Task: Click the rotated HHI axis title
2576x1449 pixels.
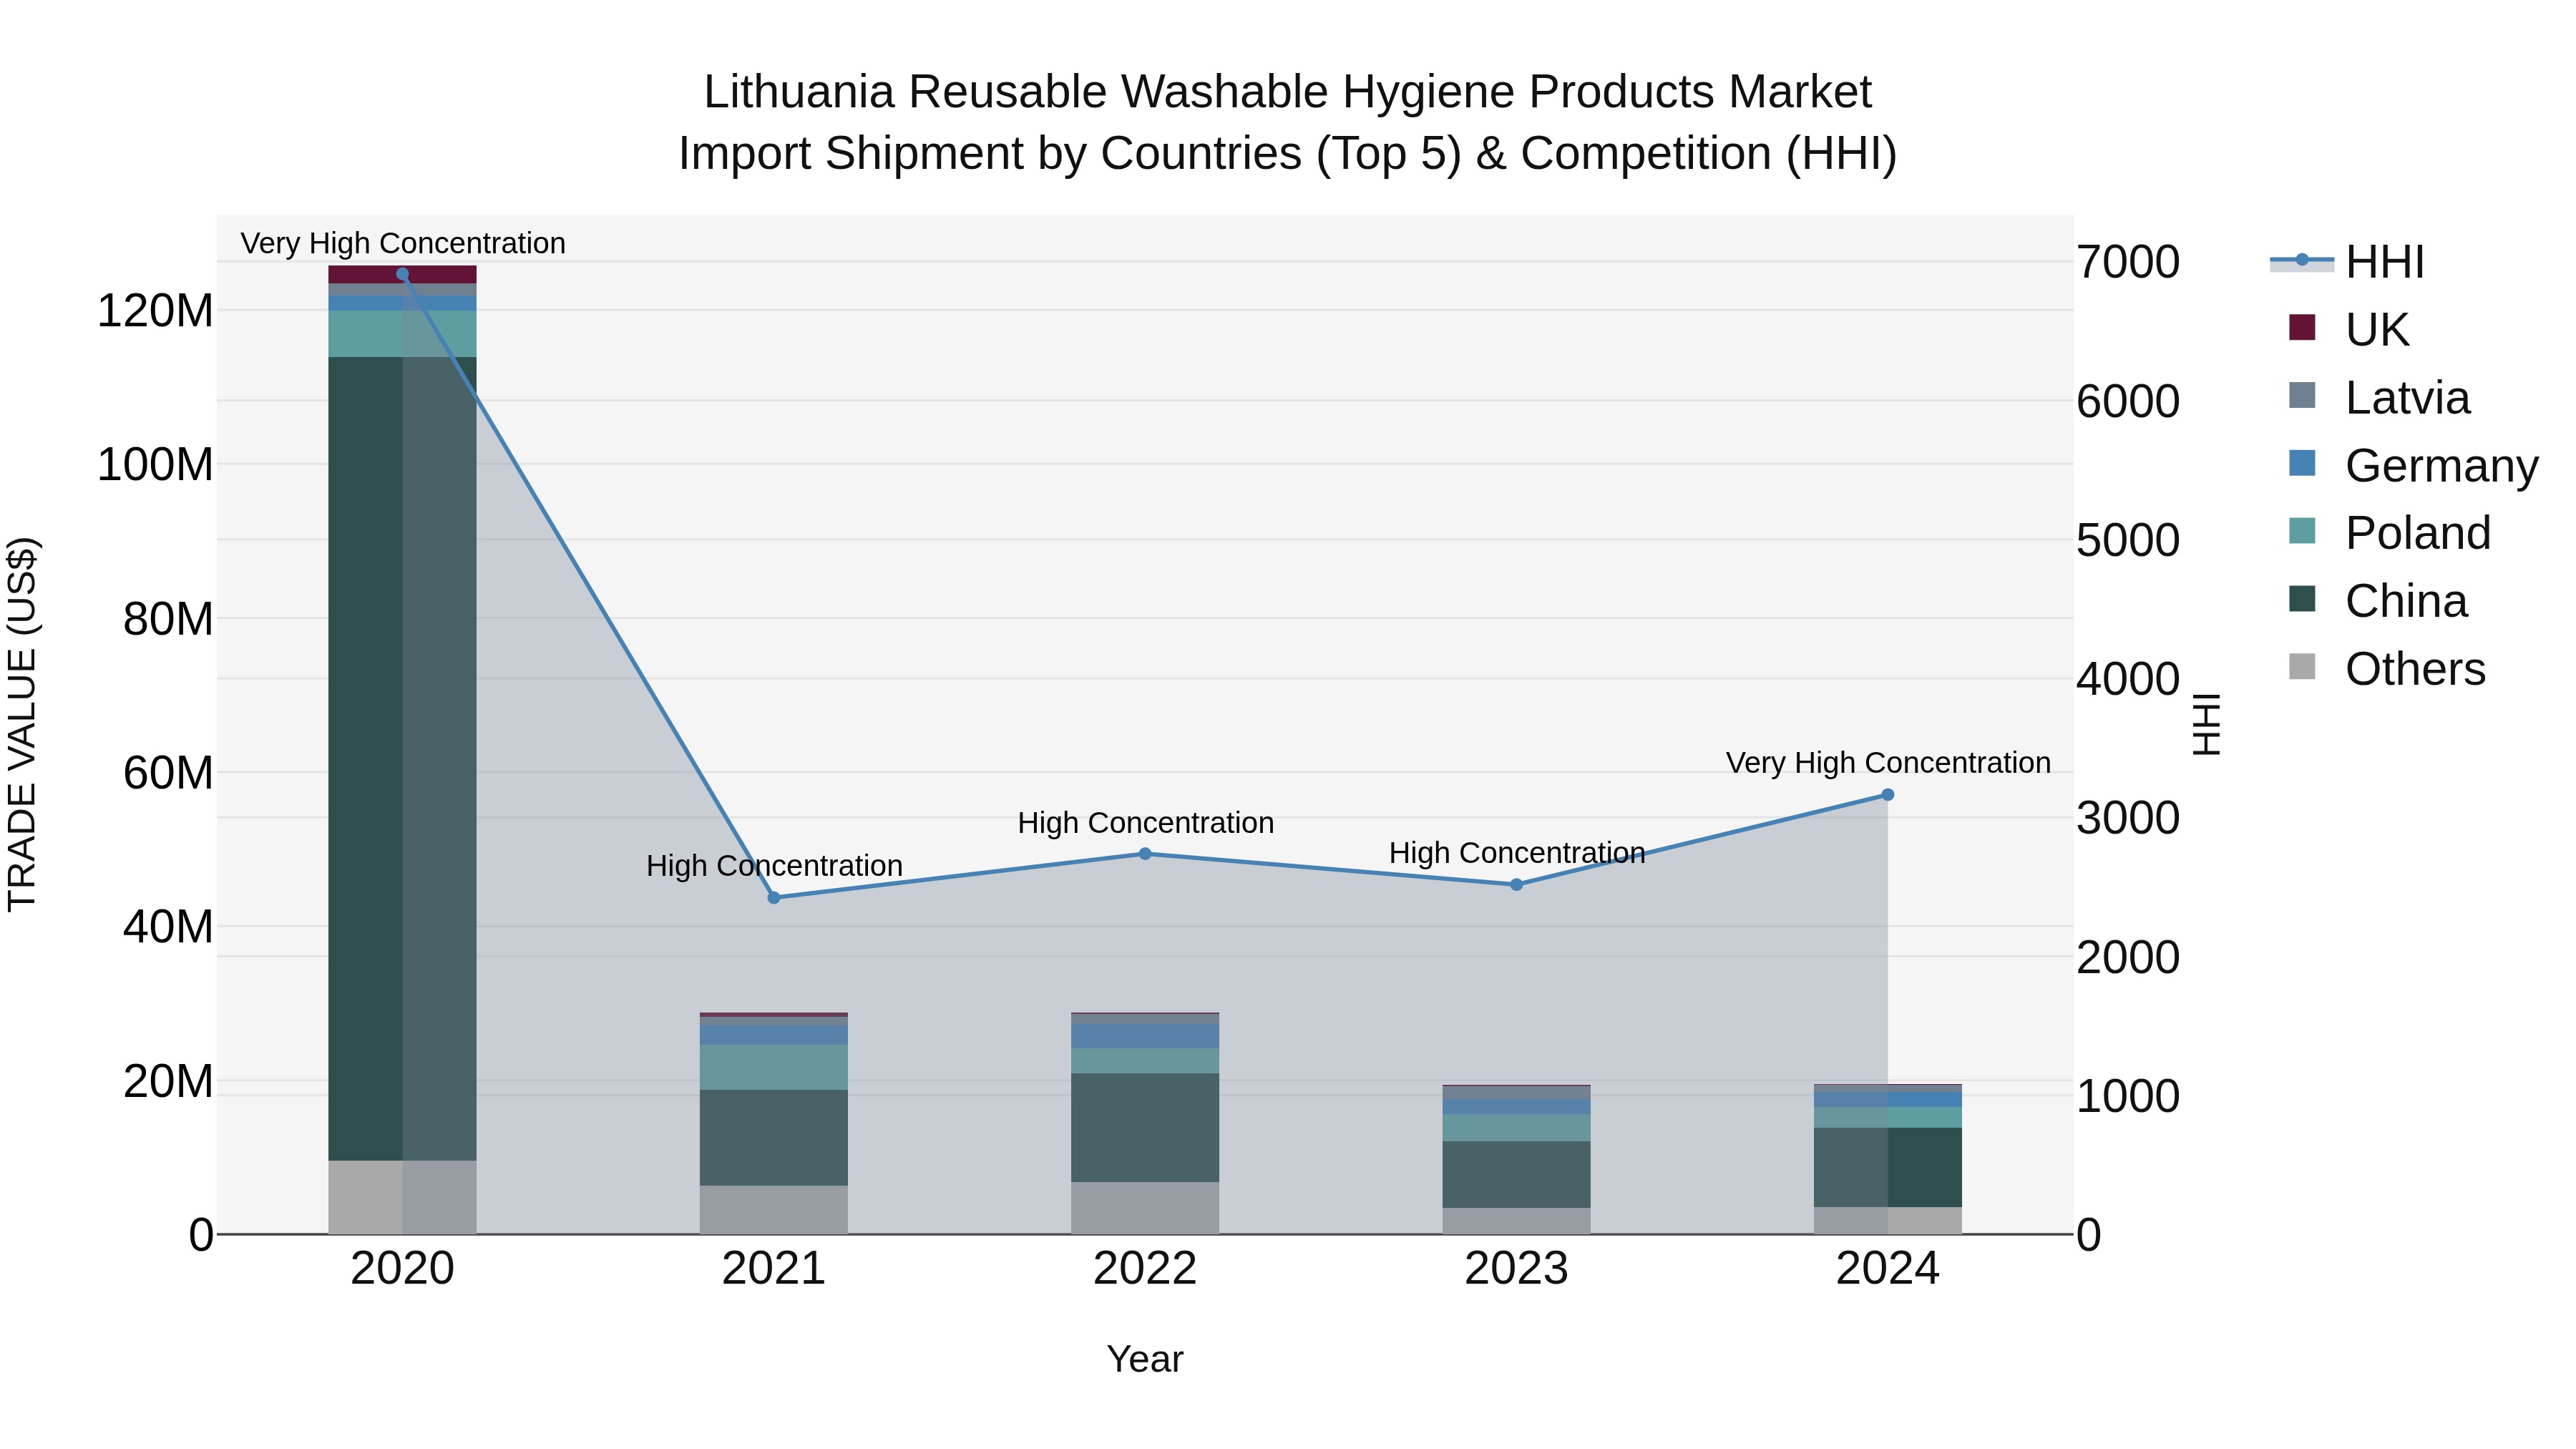Action: point(2206,724)
